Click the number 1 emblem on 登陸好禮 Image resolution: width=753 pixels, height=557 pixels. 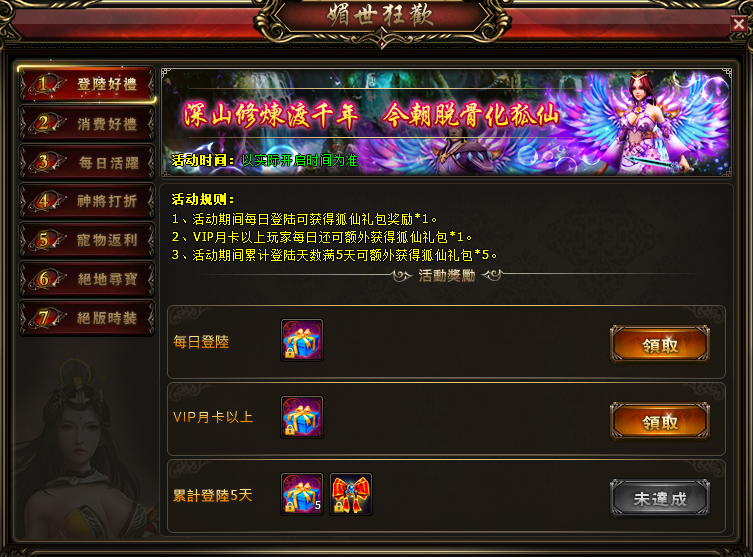[x=44, y=85]
